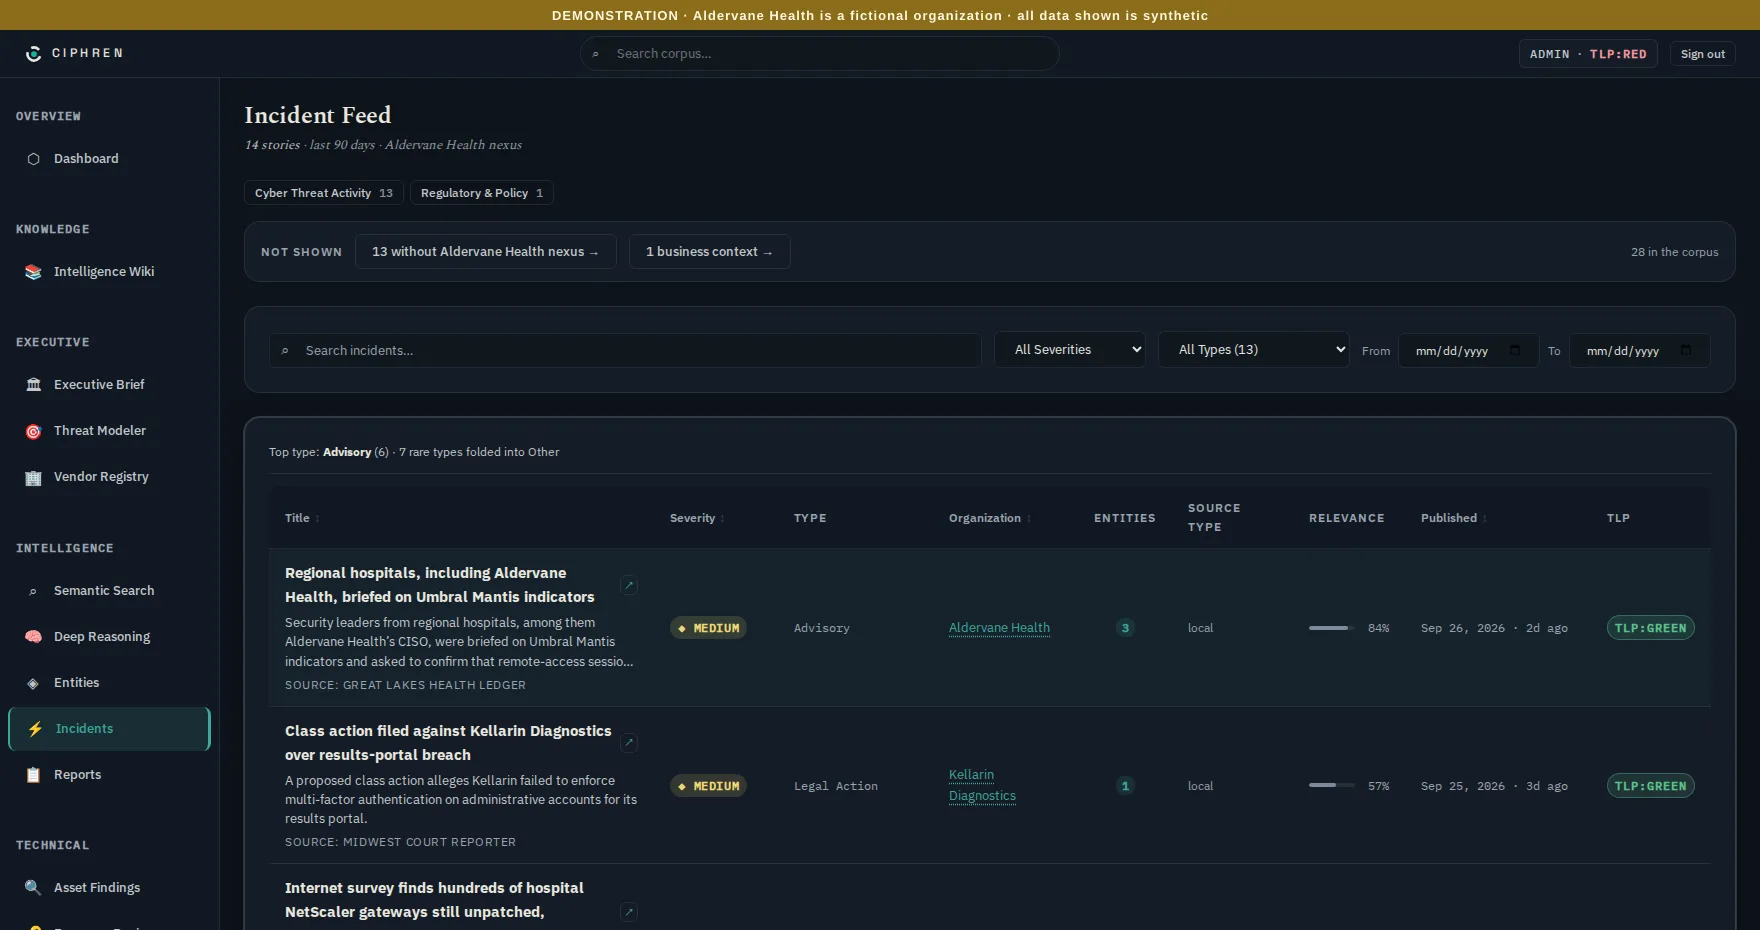This screenshot has height=930, width=1760.
Task: Open the Threat Modeler target icon
Action: click(x=33, y=431)
